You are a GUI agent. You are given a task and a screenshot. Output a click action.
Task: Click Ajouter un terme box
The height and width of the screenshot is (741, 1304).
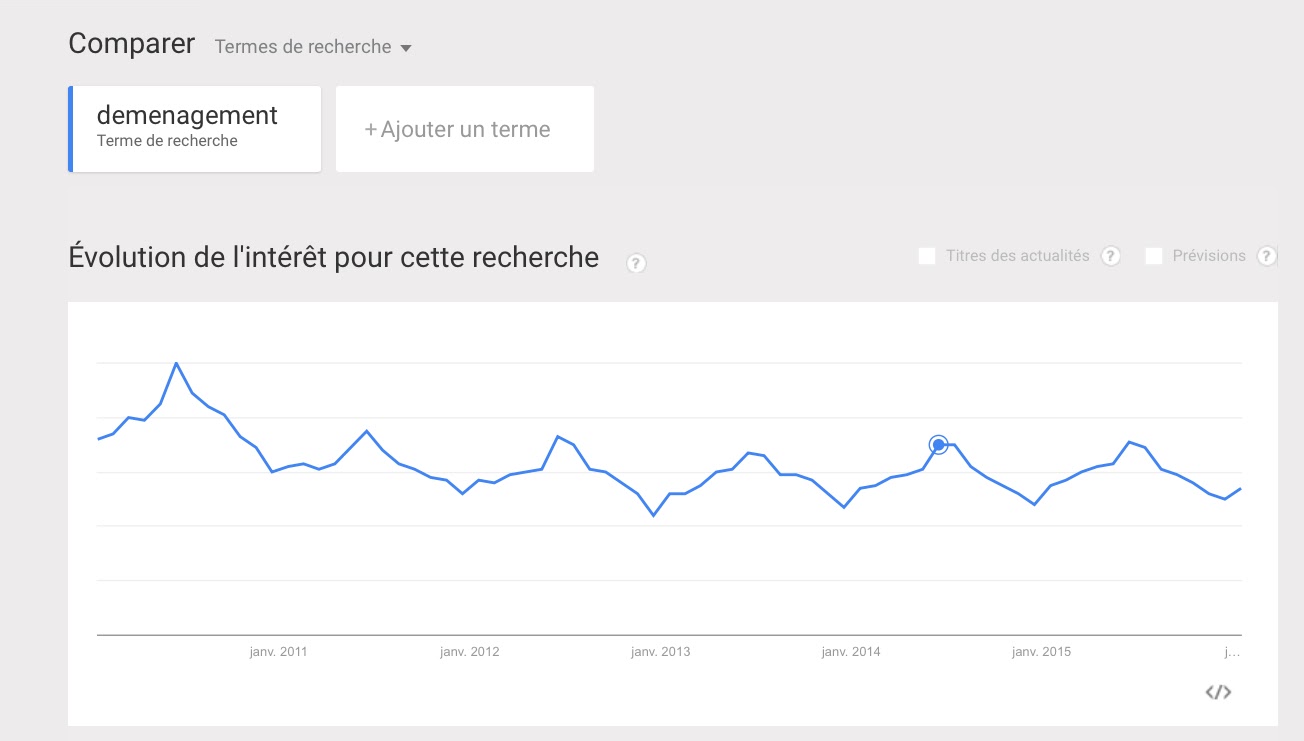[465, 129]
